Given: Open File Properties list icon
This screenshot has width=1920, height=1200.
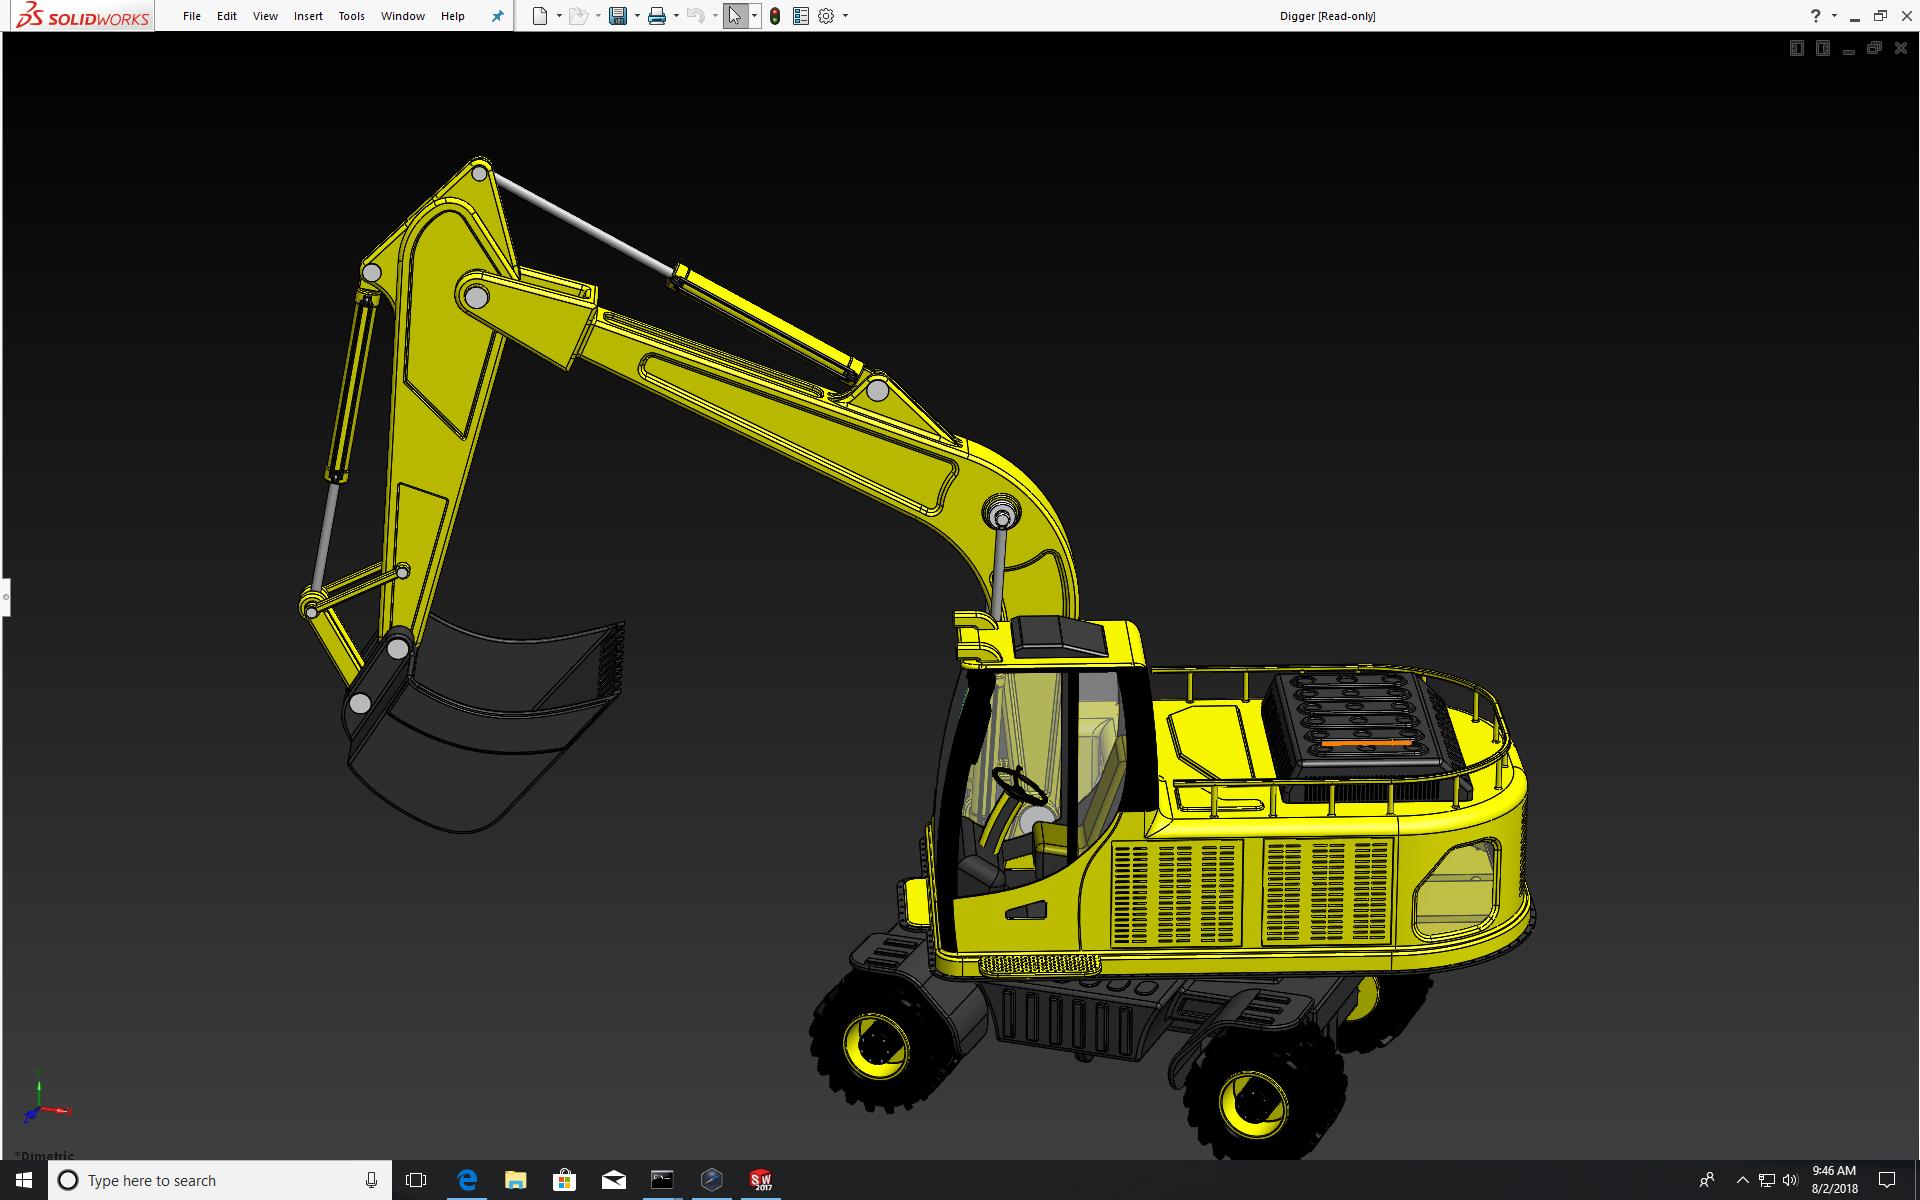Looking at the screenshot, I should click(x=800, y=16).
